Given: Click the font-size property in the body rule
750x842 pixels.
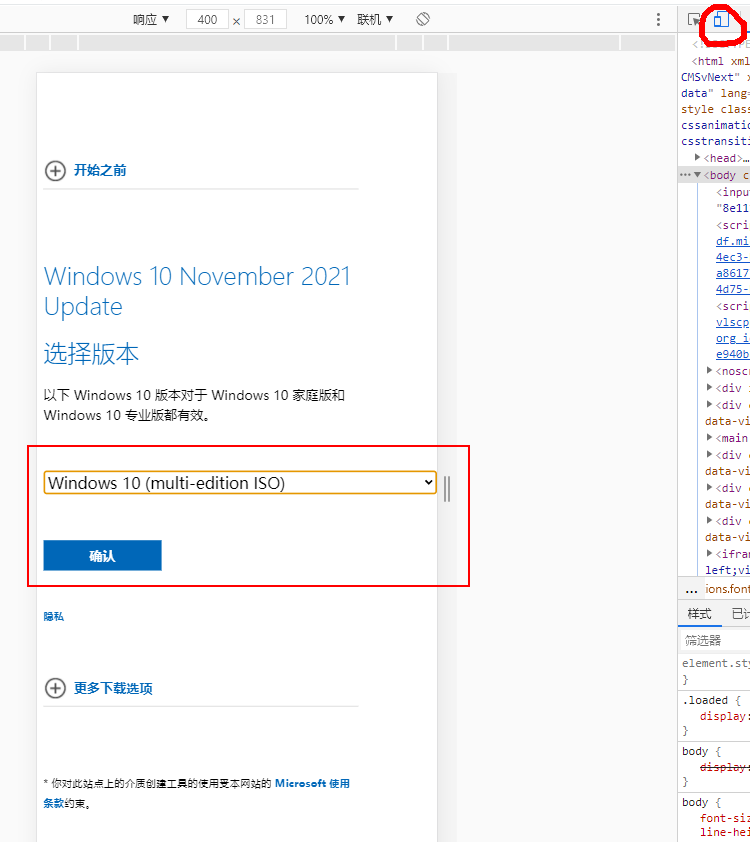Looking at the screenshot, I should click(x=725, y=818).
